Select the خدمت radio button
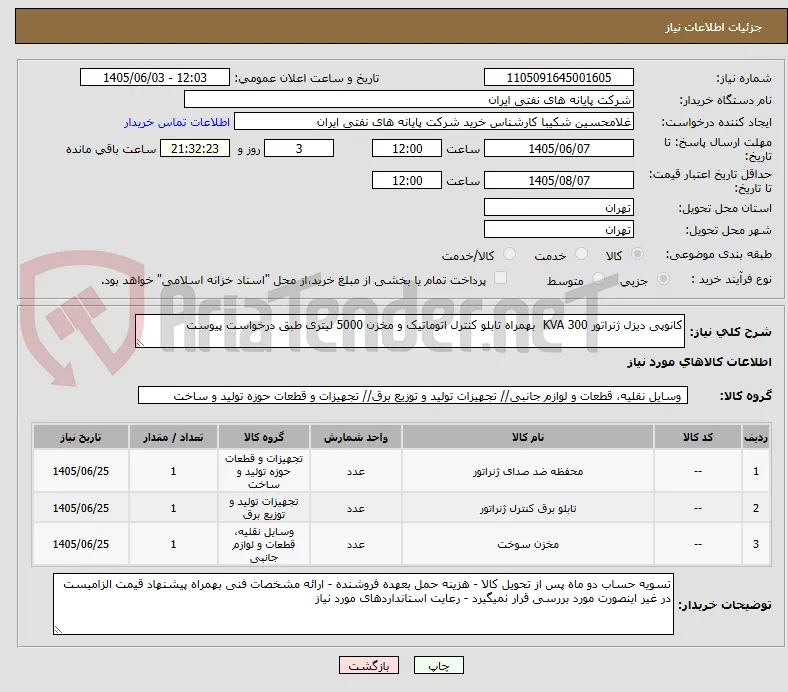This screenshot has height=692, width=788. pos(581,254)
